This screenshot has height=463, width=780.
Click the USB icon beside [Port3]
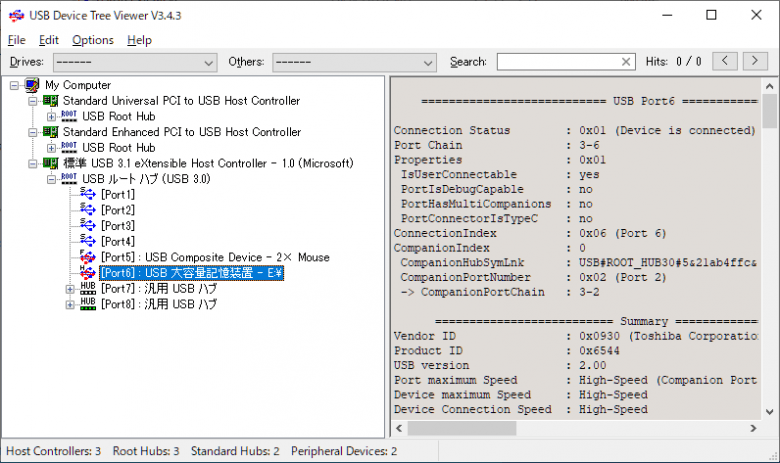[x=88, y=225]
